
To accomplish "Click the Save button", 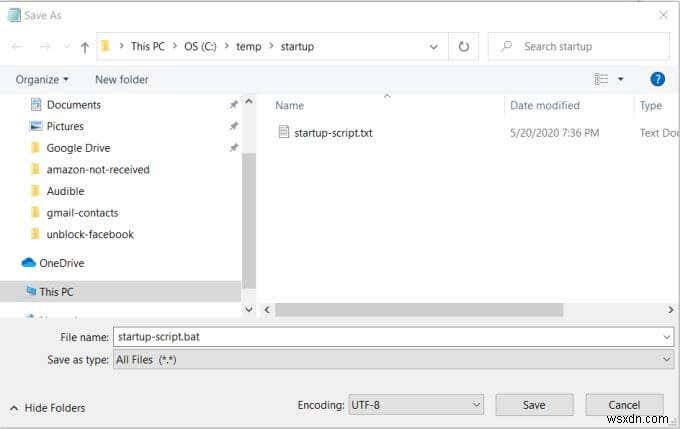I will 534,405.
